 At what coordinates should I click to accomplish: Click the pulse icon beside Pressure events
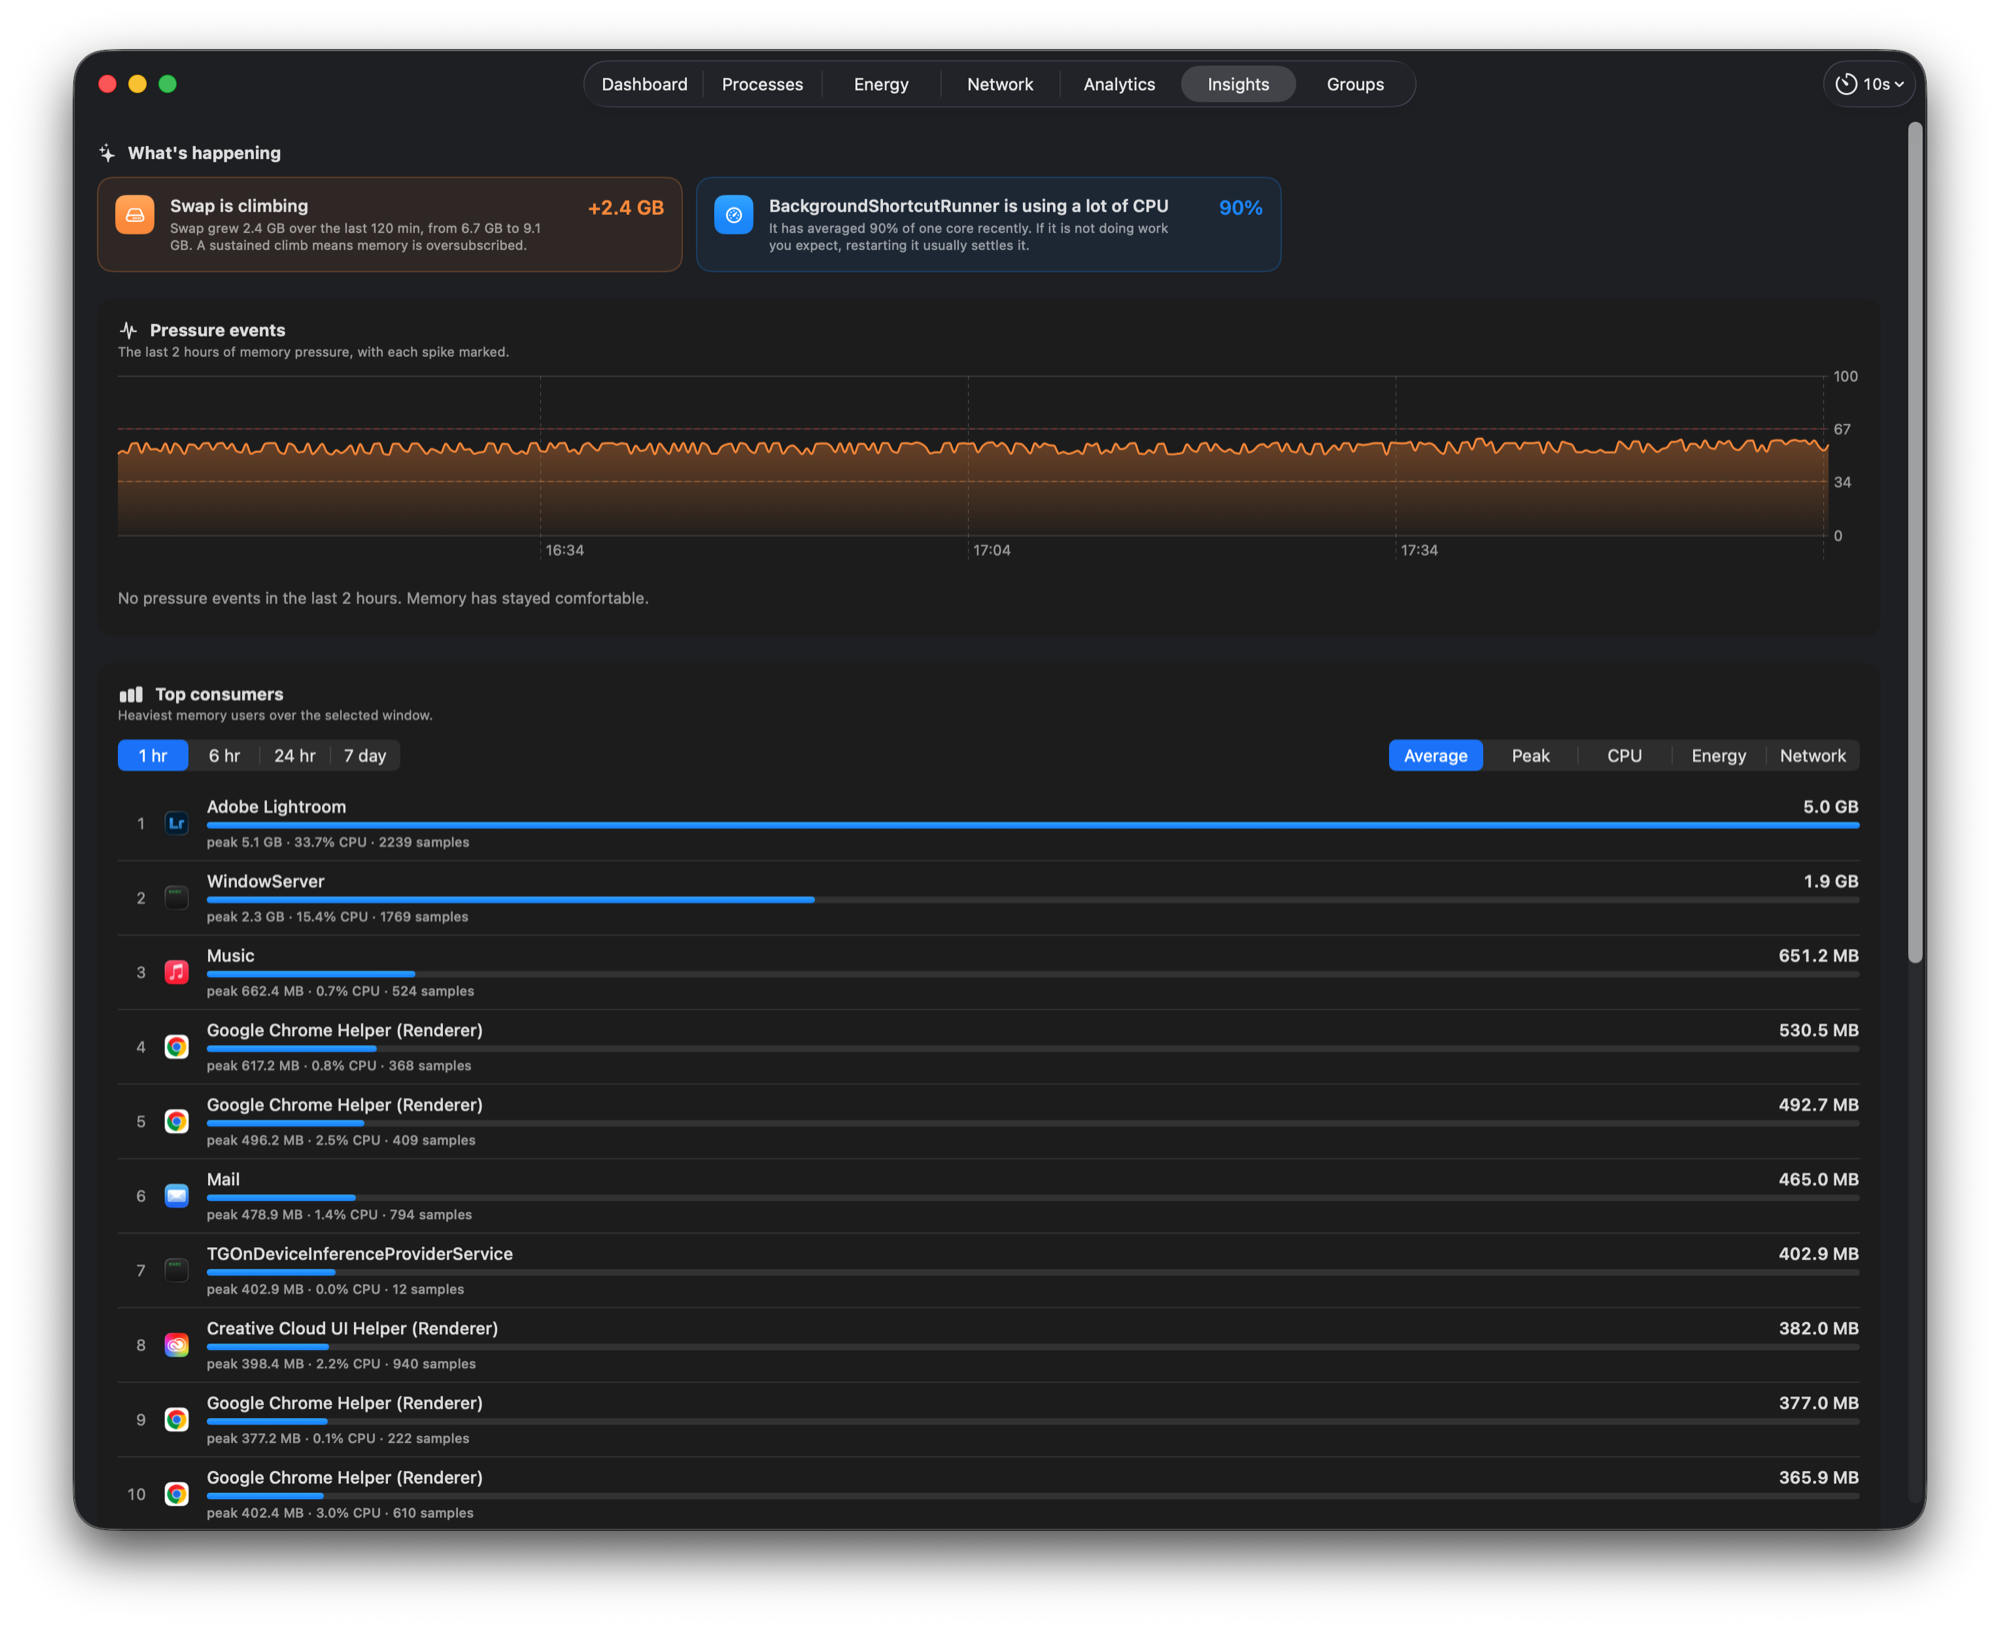[129, 330]
